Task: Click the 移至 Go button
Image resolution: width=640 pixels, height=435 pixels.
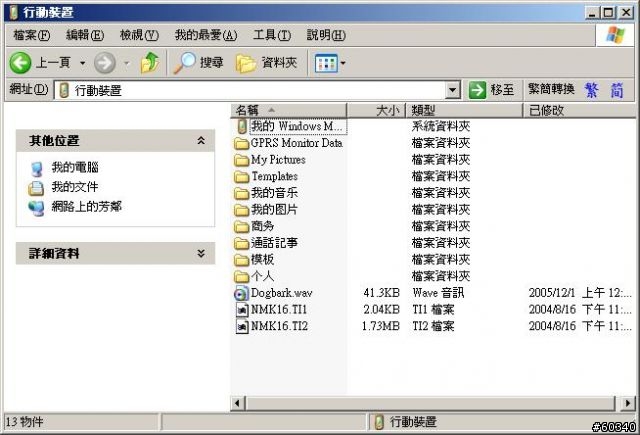Action: 491,90
